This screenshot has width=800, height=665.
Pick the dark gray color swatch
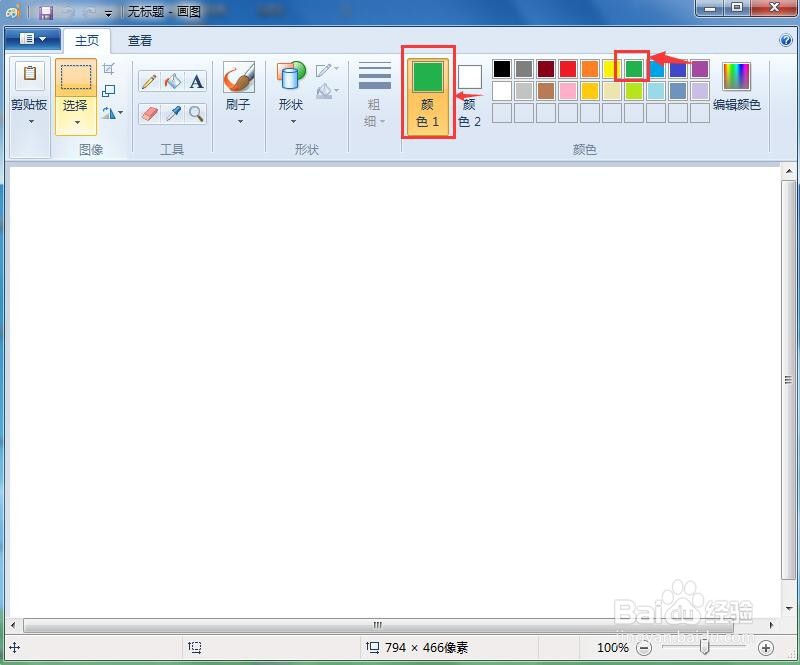(523, 69)
